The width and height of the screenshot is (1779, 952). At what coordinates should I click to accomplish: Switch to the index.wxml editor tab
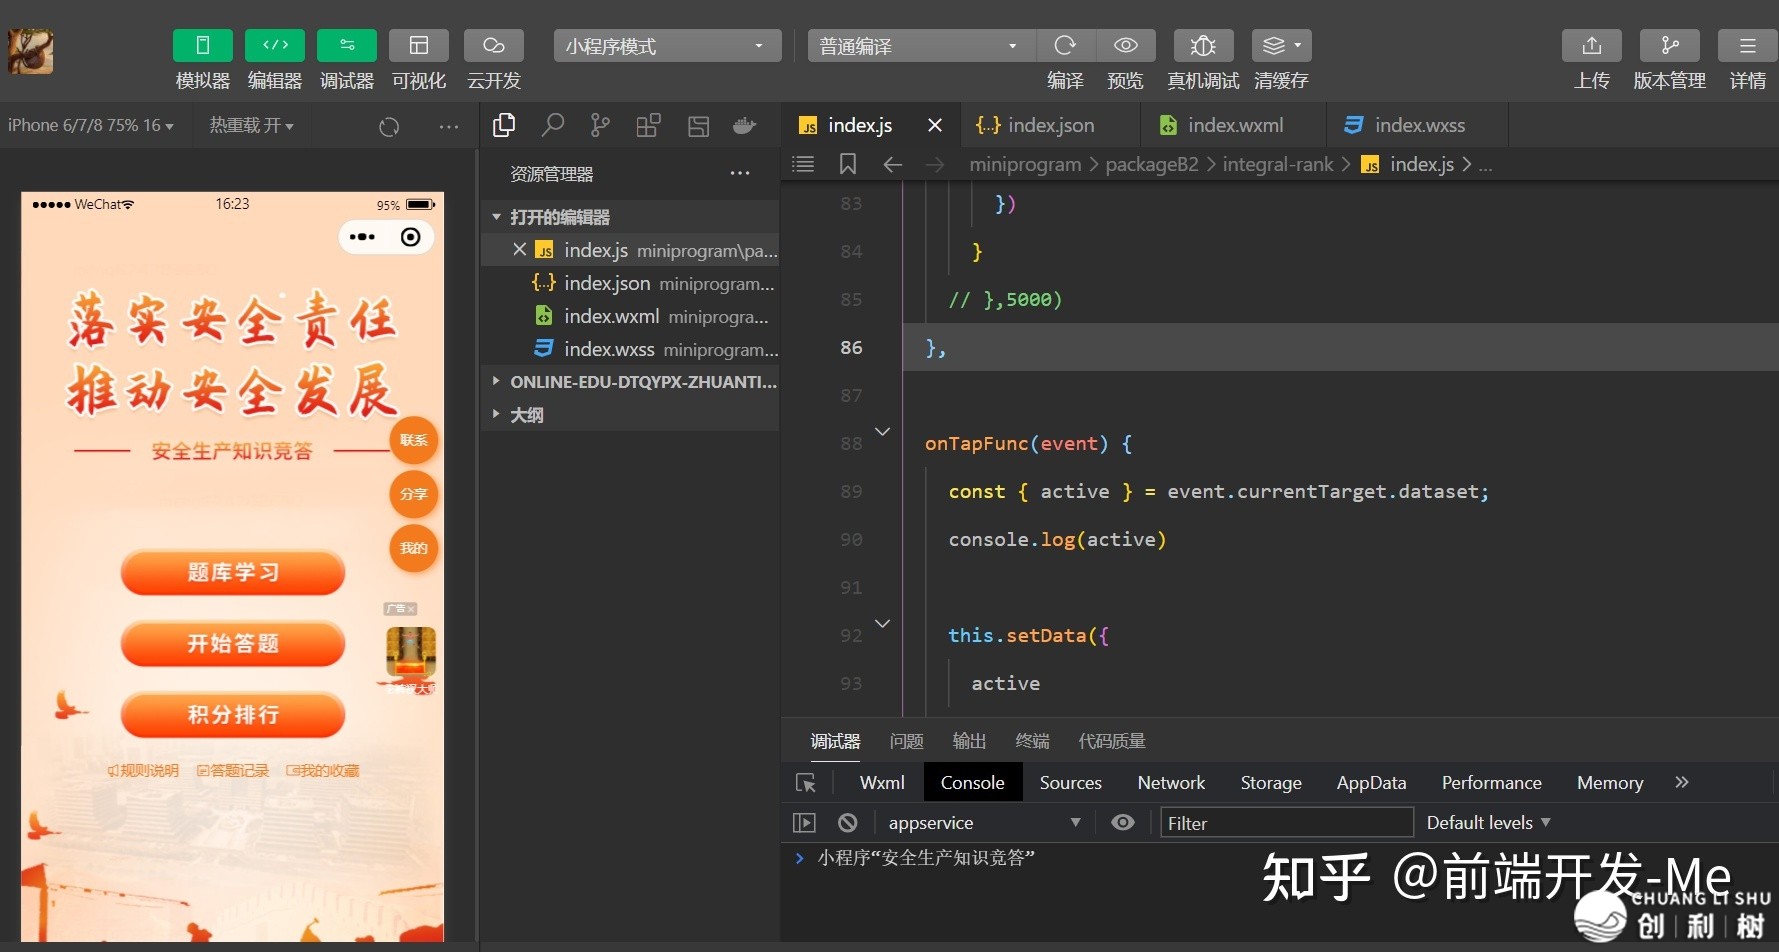1234,125
